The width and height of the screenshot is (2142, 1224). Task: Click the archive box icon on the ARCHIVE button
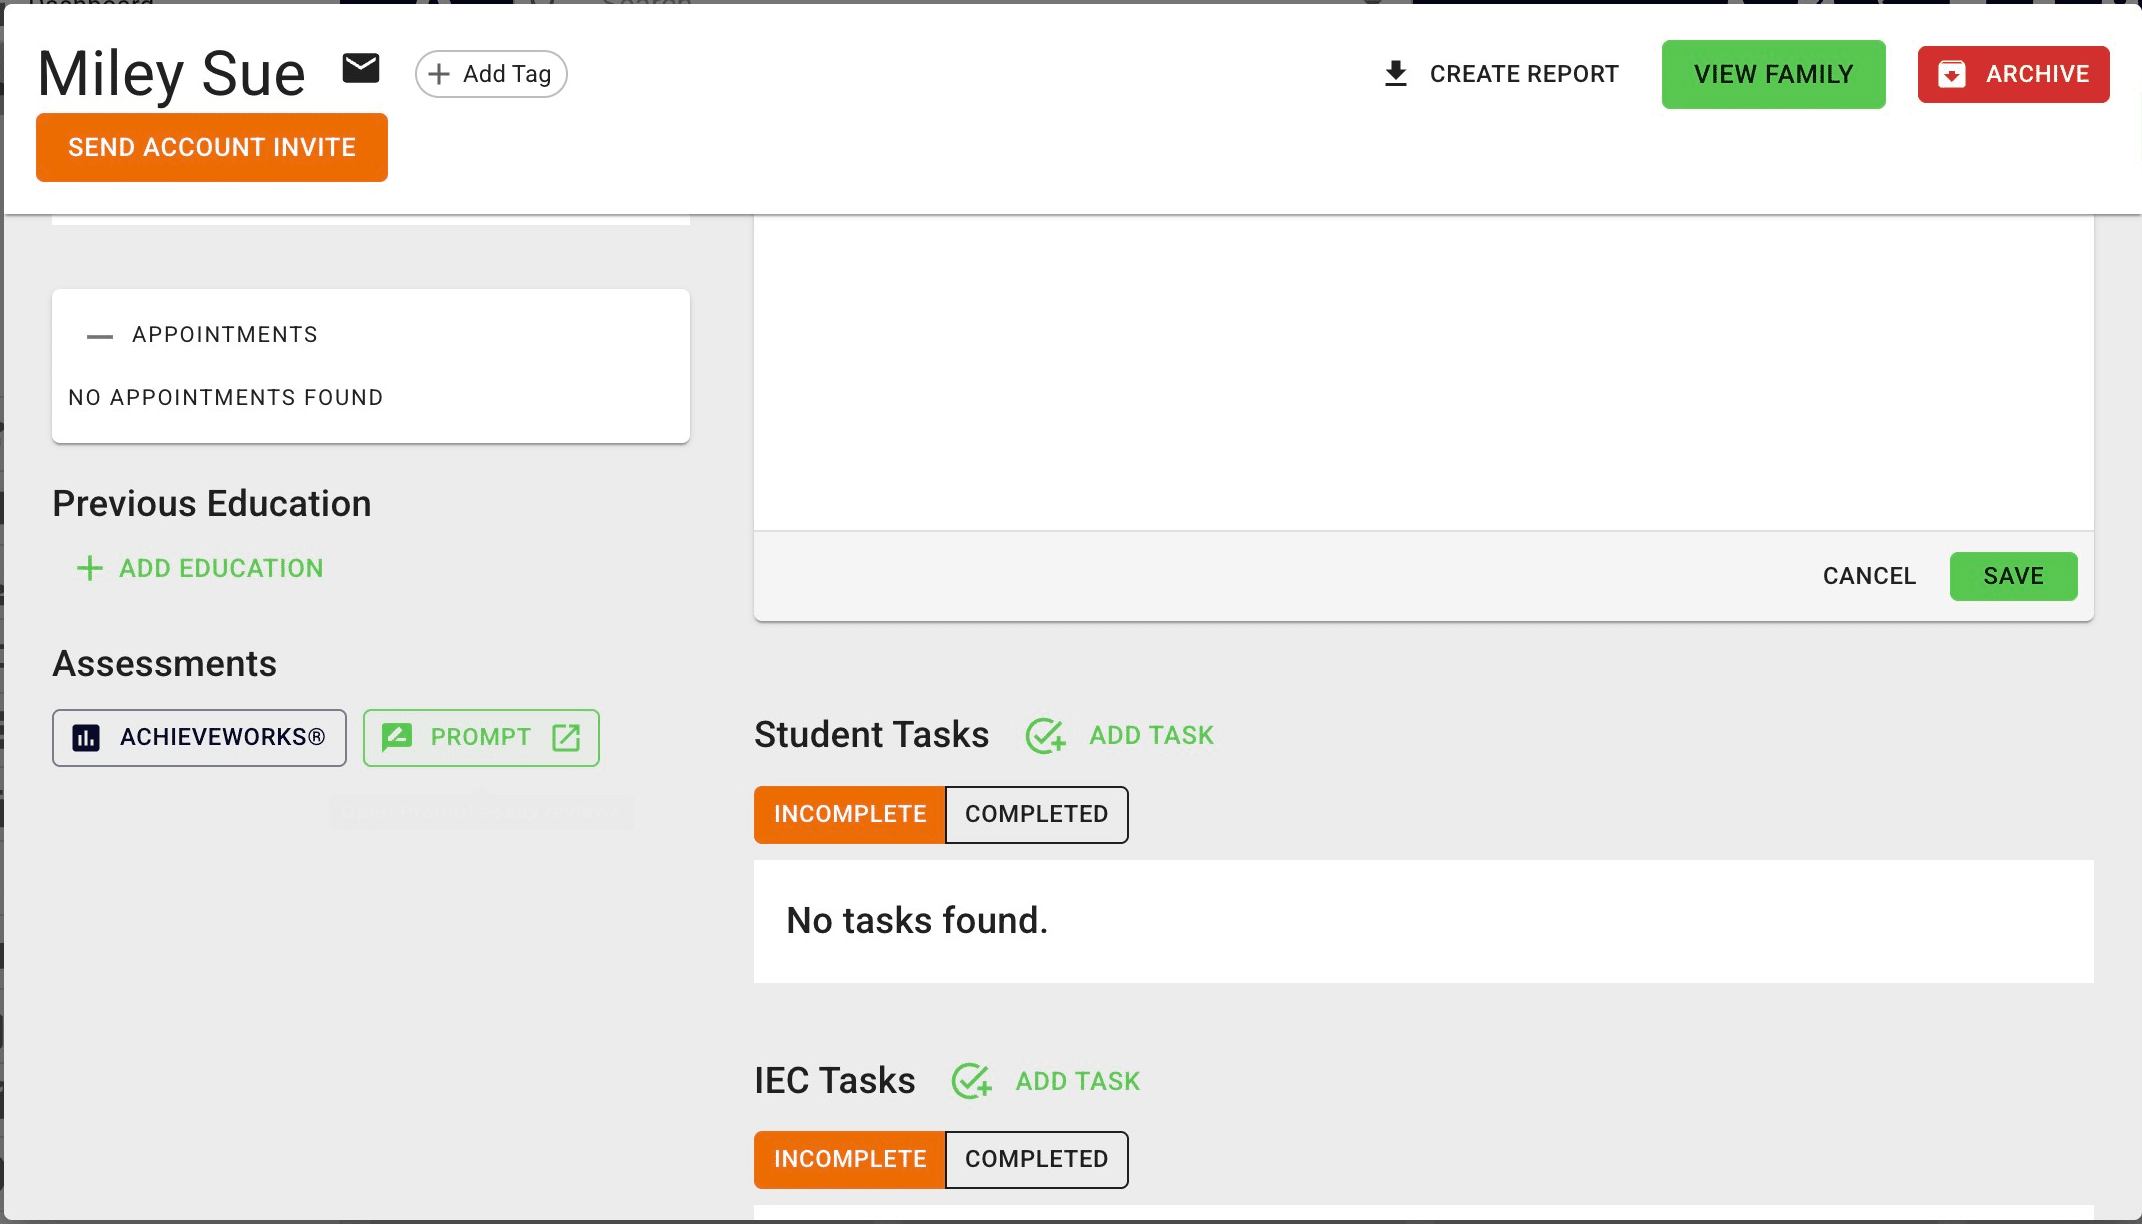[1952, 73]
